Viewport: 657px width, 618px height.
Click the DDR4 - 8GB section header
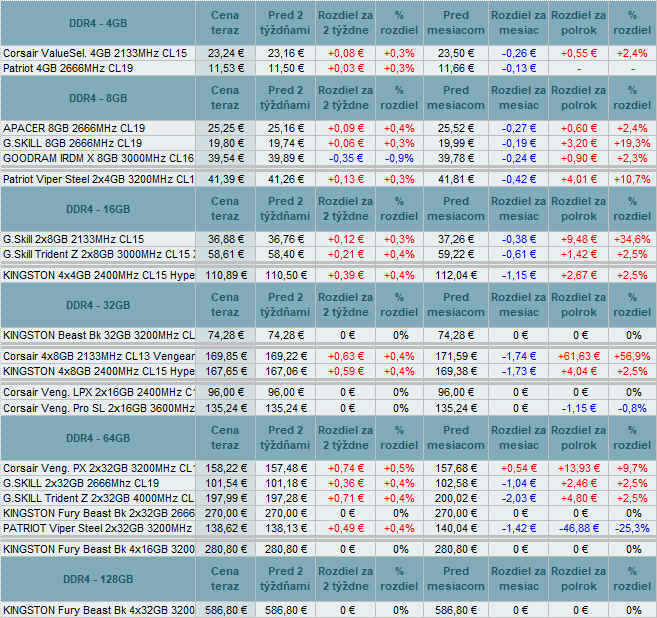98,98
